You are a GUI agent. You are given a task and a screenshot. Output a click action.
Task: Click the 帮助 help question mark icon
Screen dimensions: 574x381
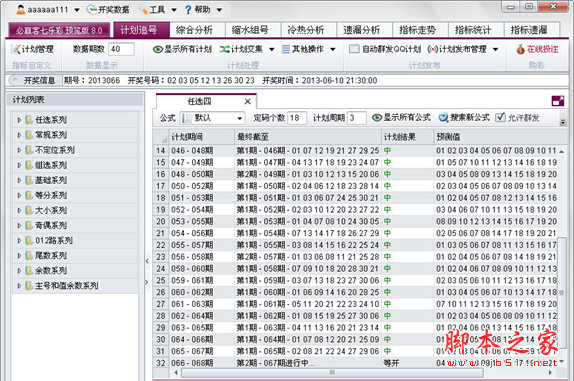(188, 10)
